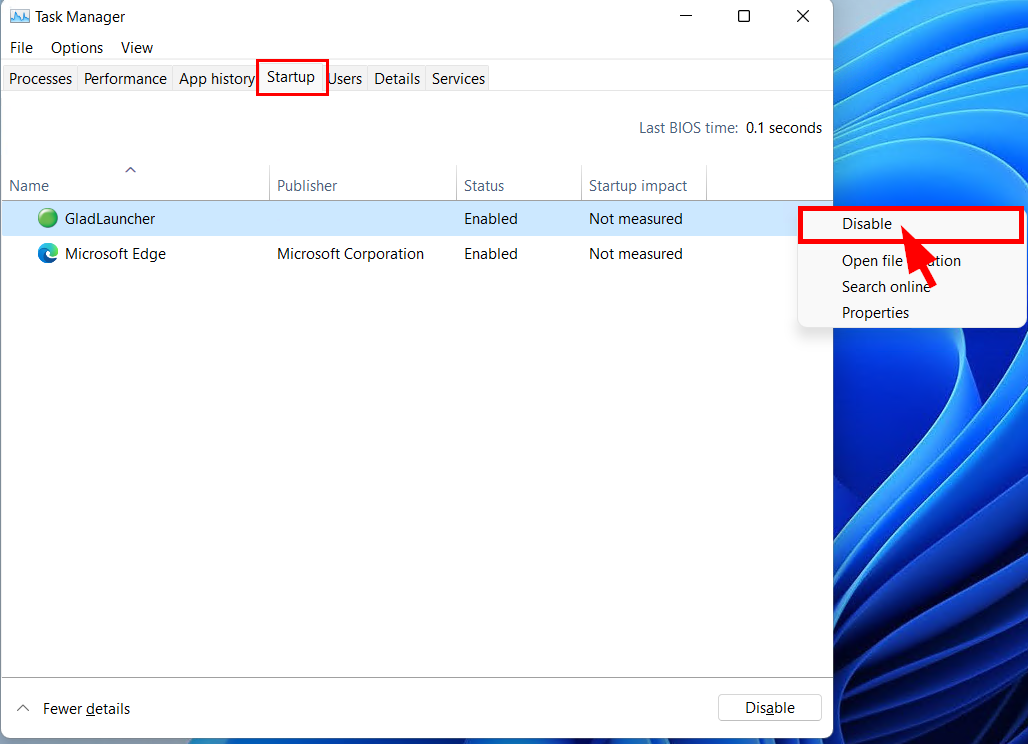Click the Microsoft Edge icon in list
Screen dimensions: 1028x744
[x=47, y=253]
